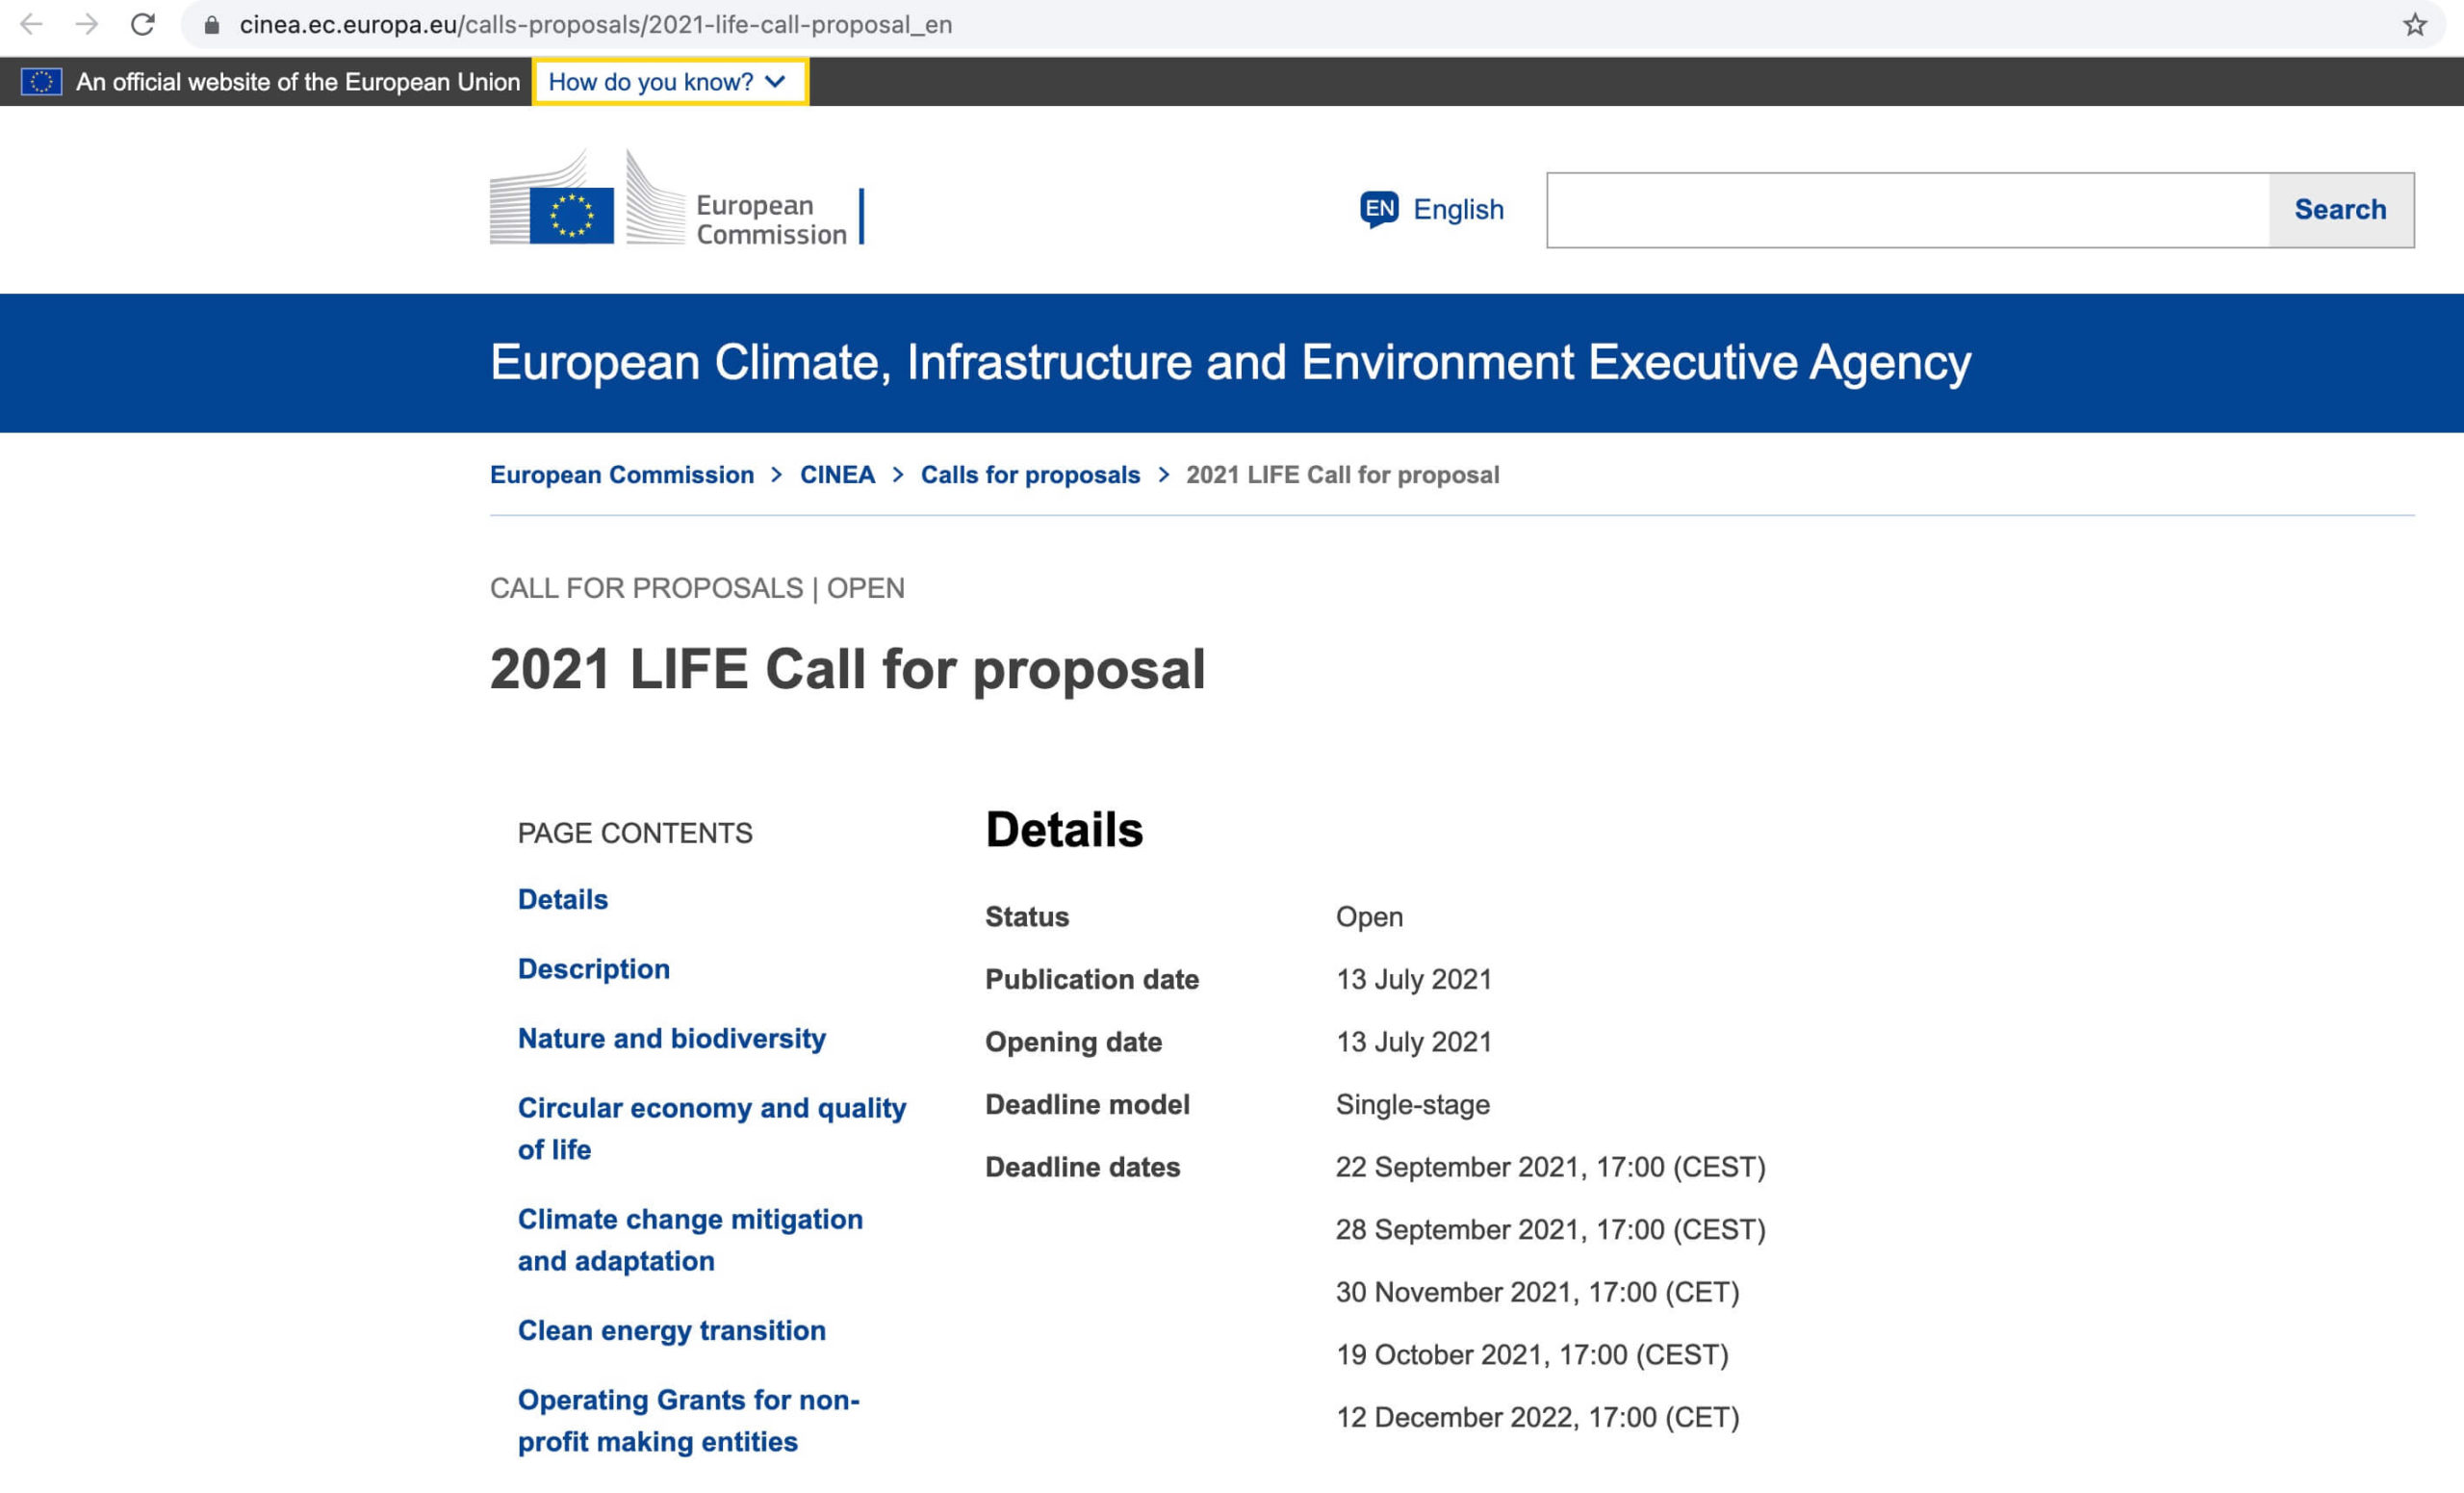Click the browser back arrow

31,24
